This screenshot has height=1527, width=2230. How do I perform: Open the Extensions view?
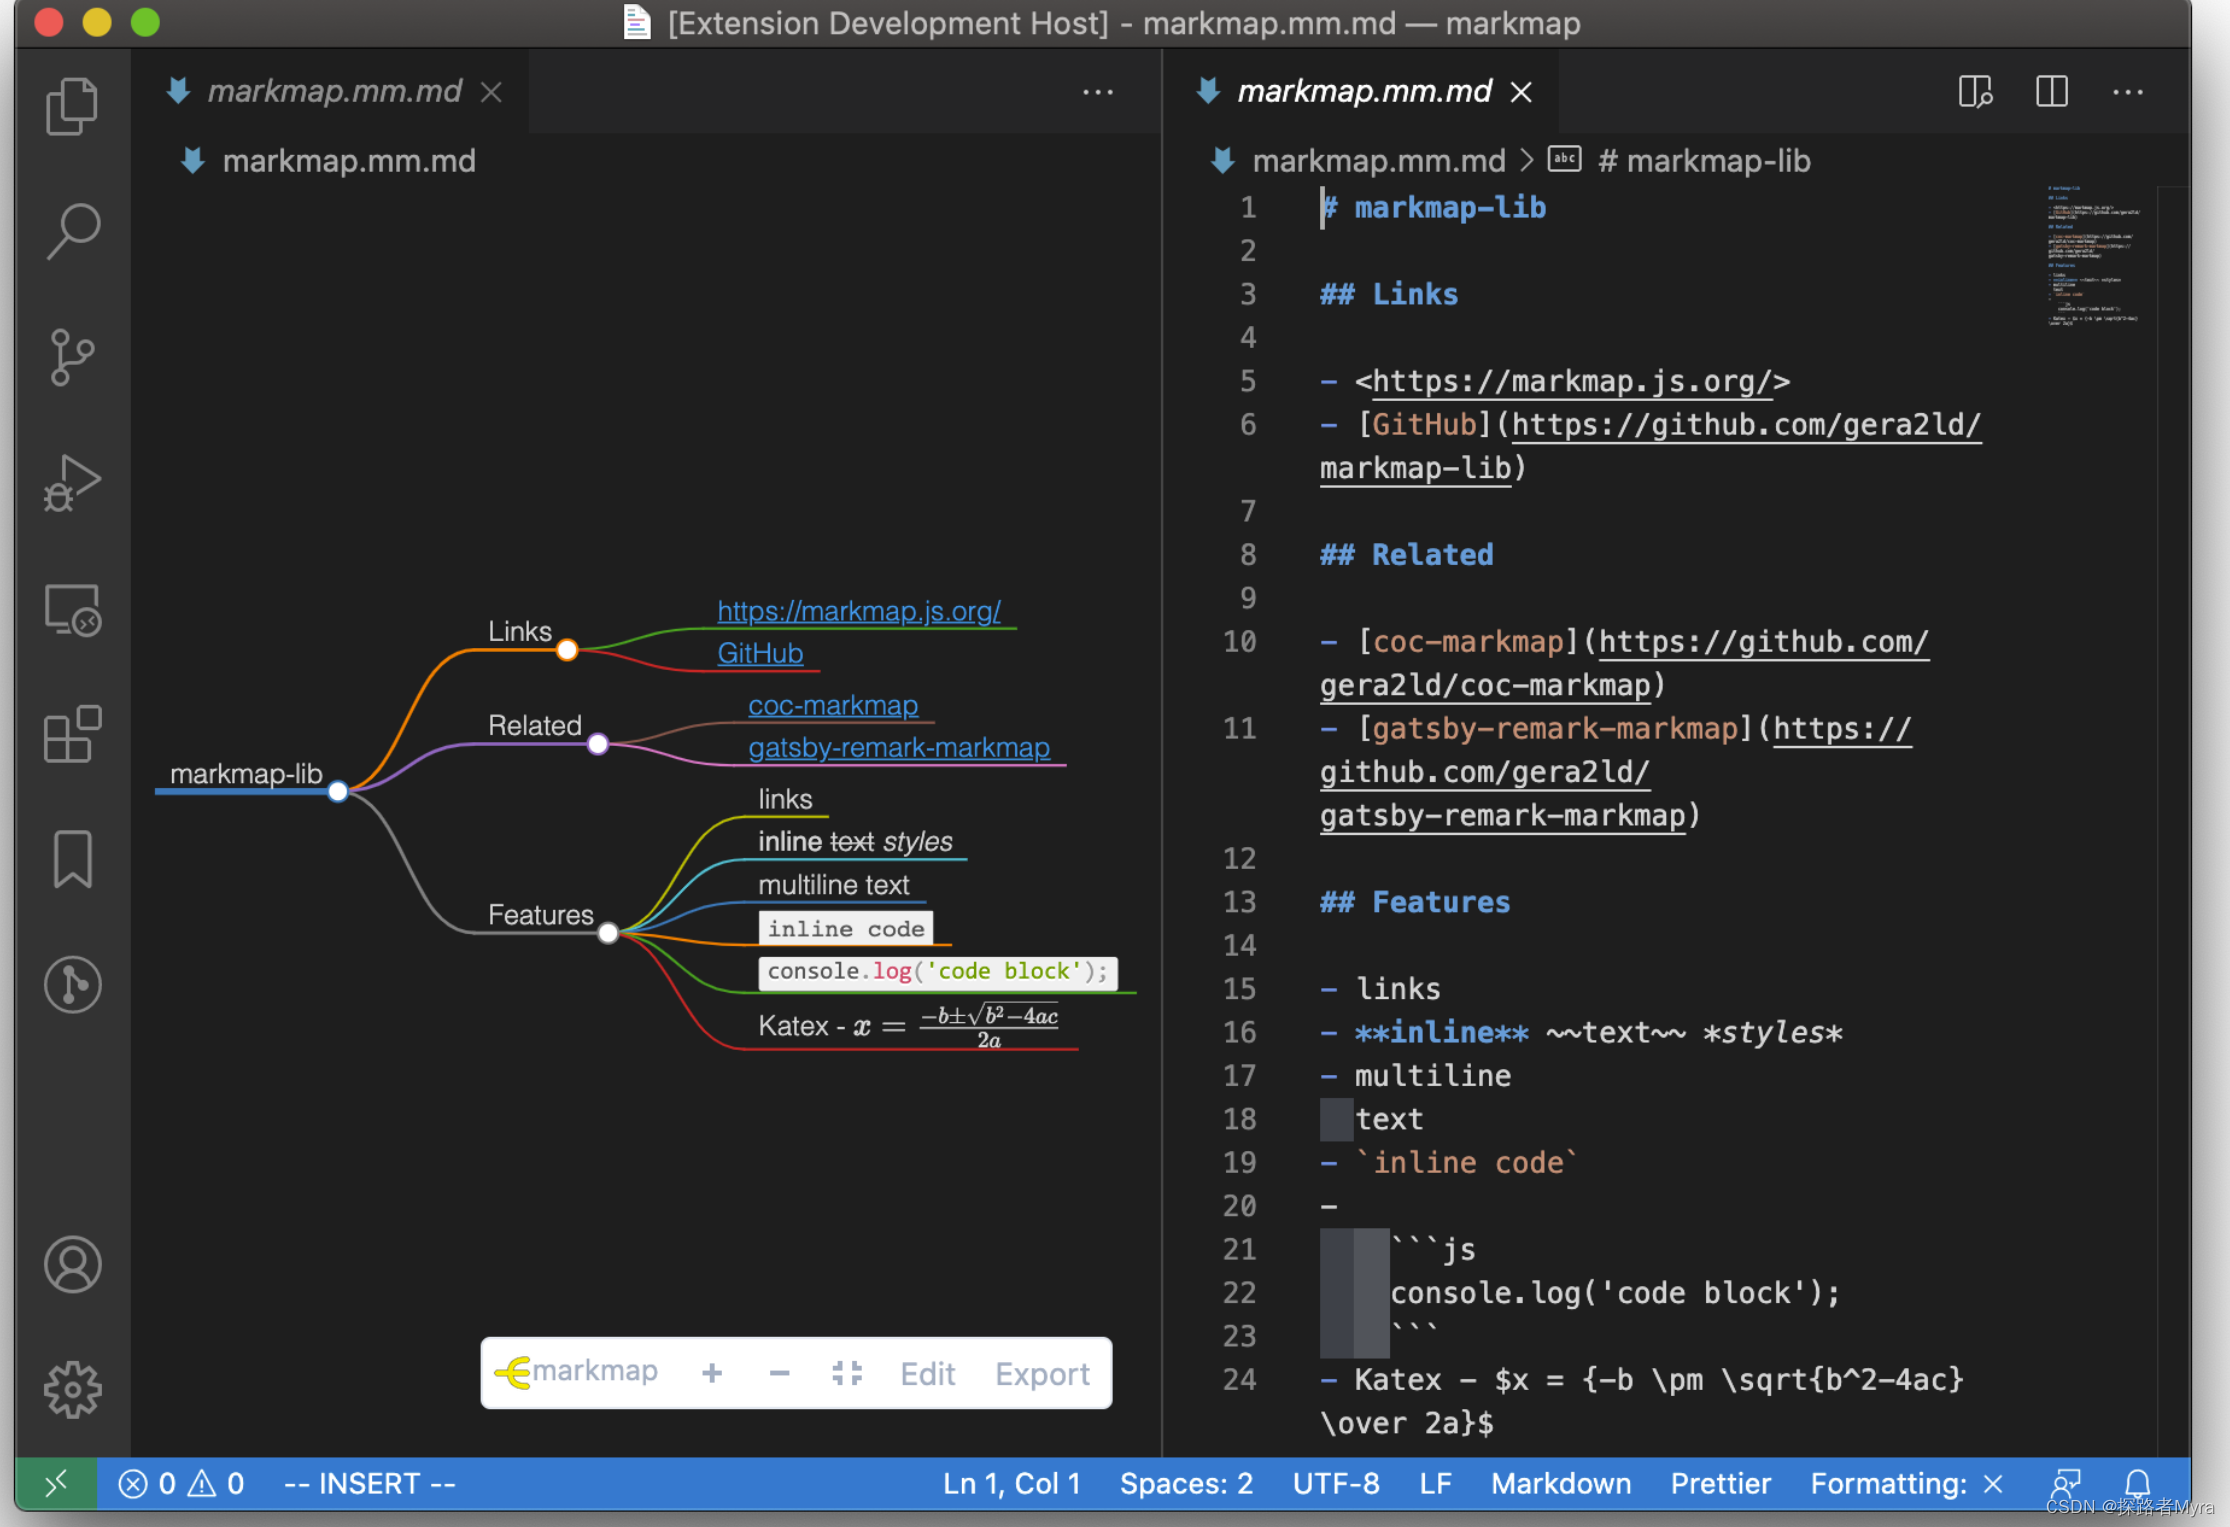click(72, 735)
